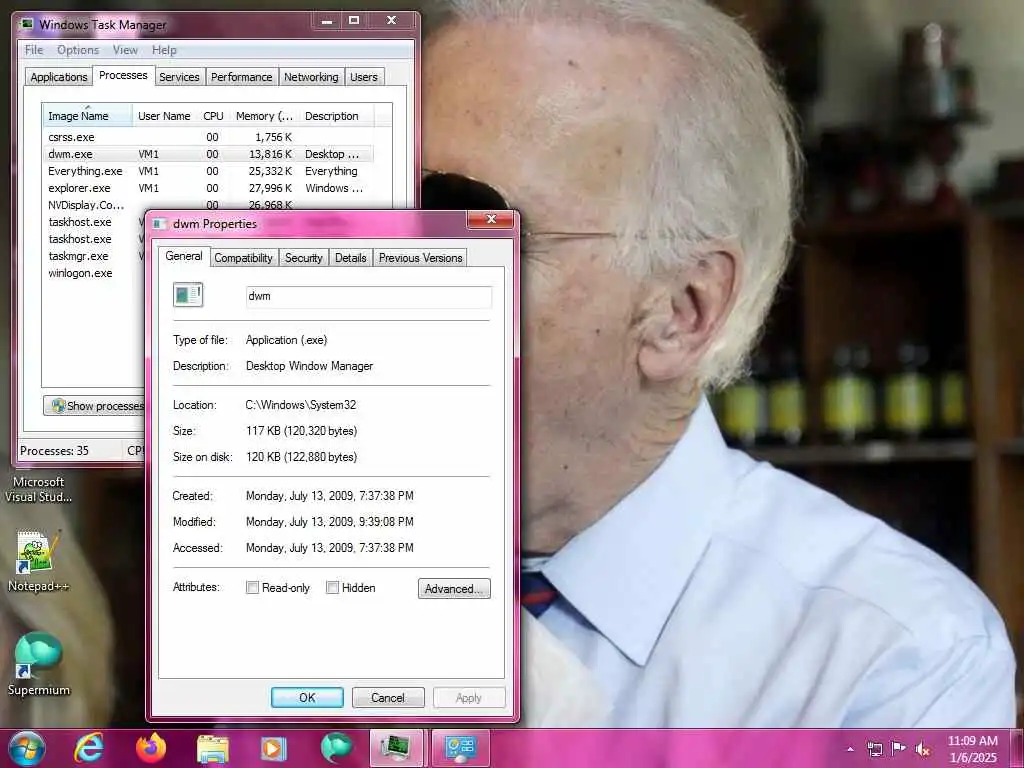Click the dwm Properties title bar icon
The height and width of the screenshot is (768, 1024).
tap(160, 224)
